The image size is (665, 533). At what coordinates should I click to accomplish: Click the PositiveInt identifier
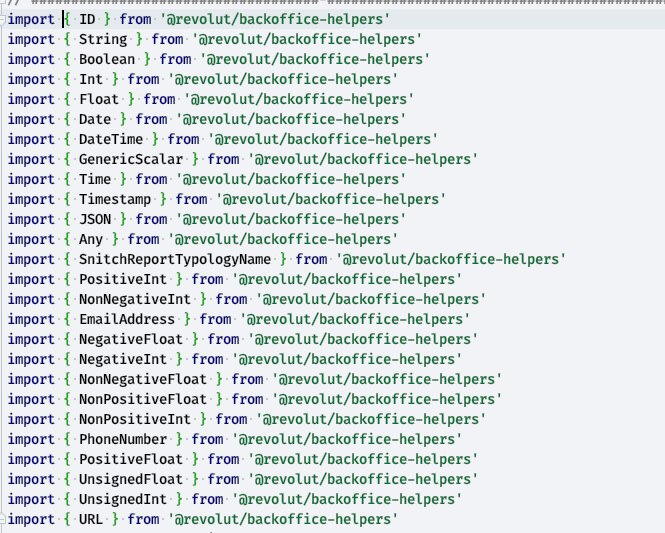tap(123, 279)
